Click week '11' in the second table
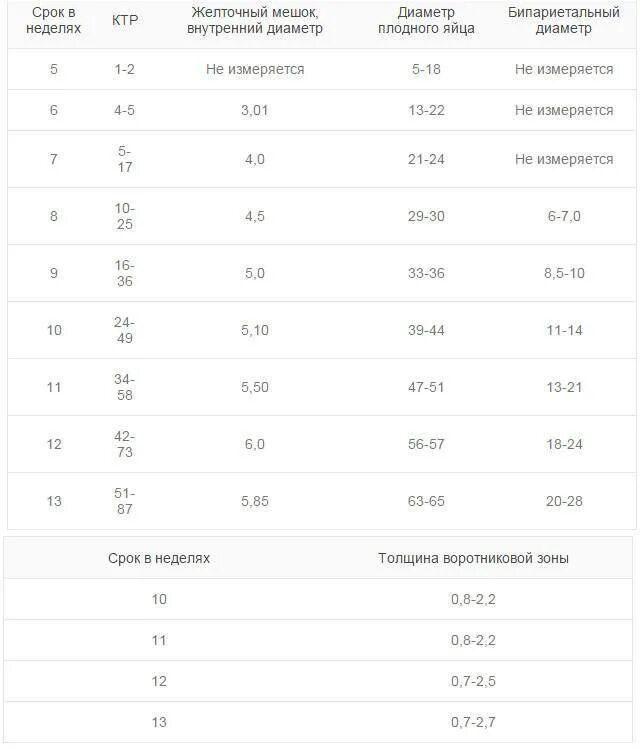This screenshot has height=749, width=640. (x=159, y=640)
